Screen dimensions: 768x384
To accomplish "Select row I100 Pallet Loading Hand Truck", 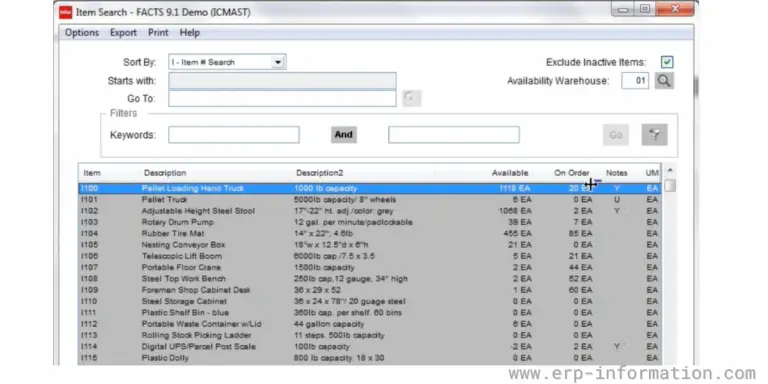I will tap(370, 189).
